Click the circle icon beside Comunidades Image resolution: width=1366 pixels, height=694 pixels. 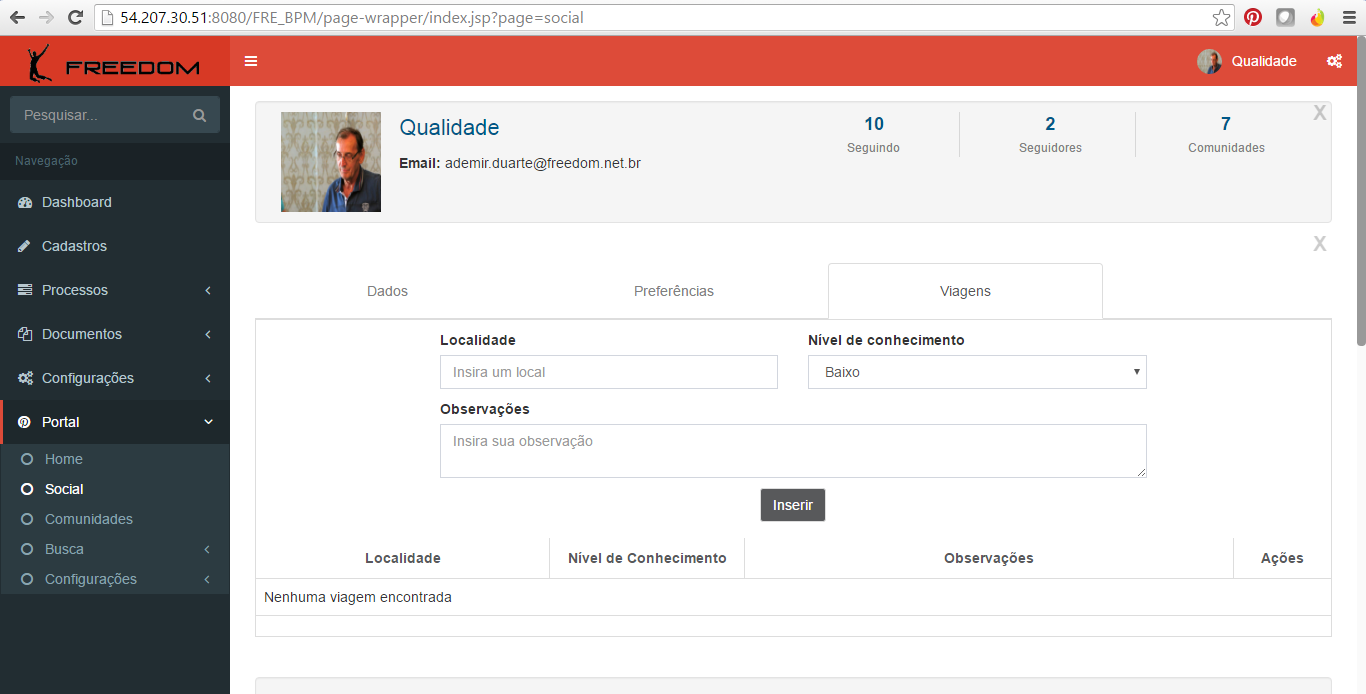[x=27, y=519]
